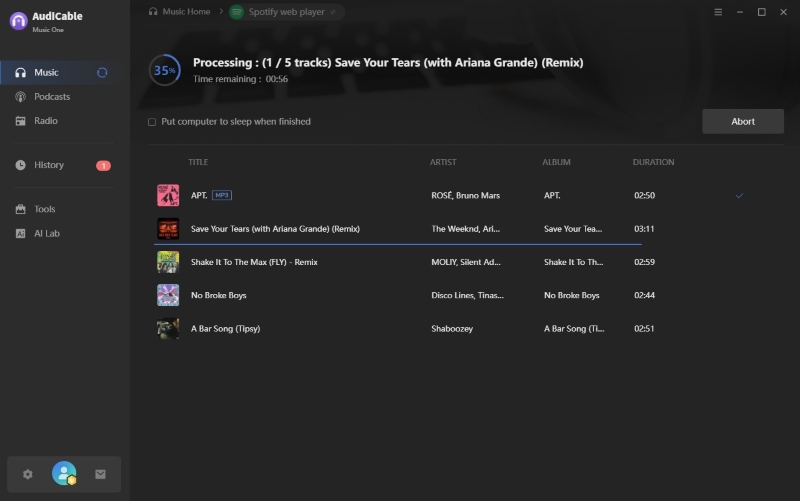
Task: Select the No Broke Boys track title
Action: [x=218, y=295]
